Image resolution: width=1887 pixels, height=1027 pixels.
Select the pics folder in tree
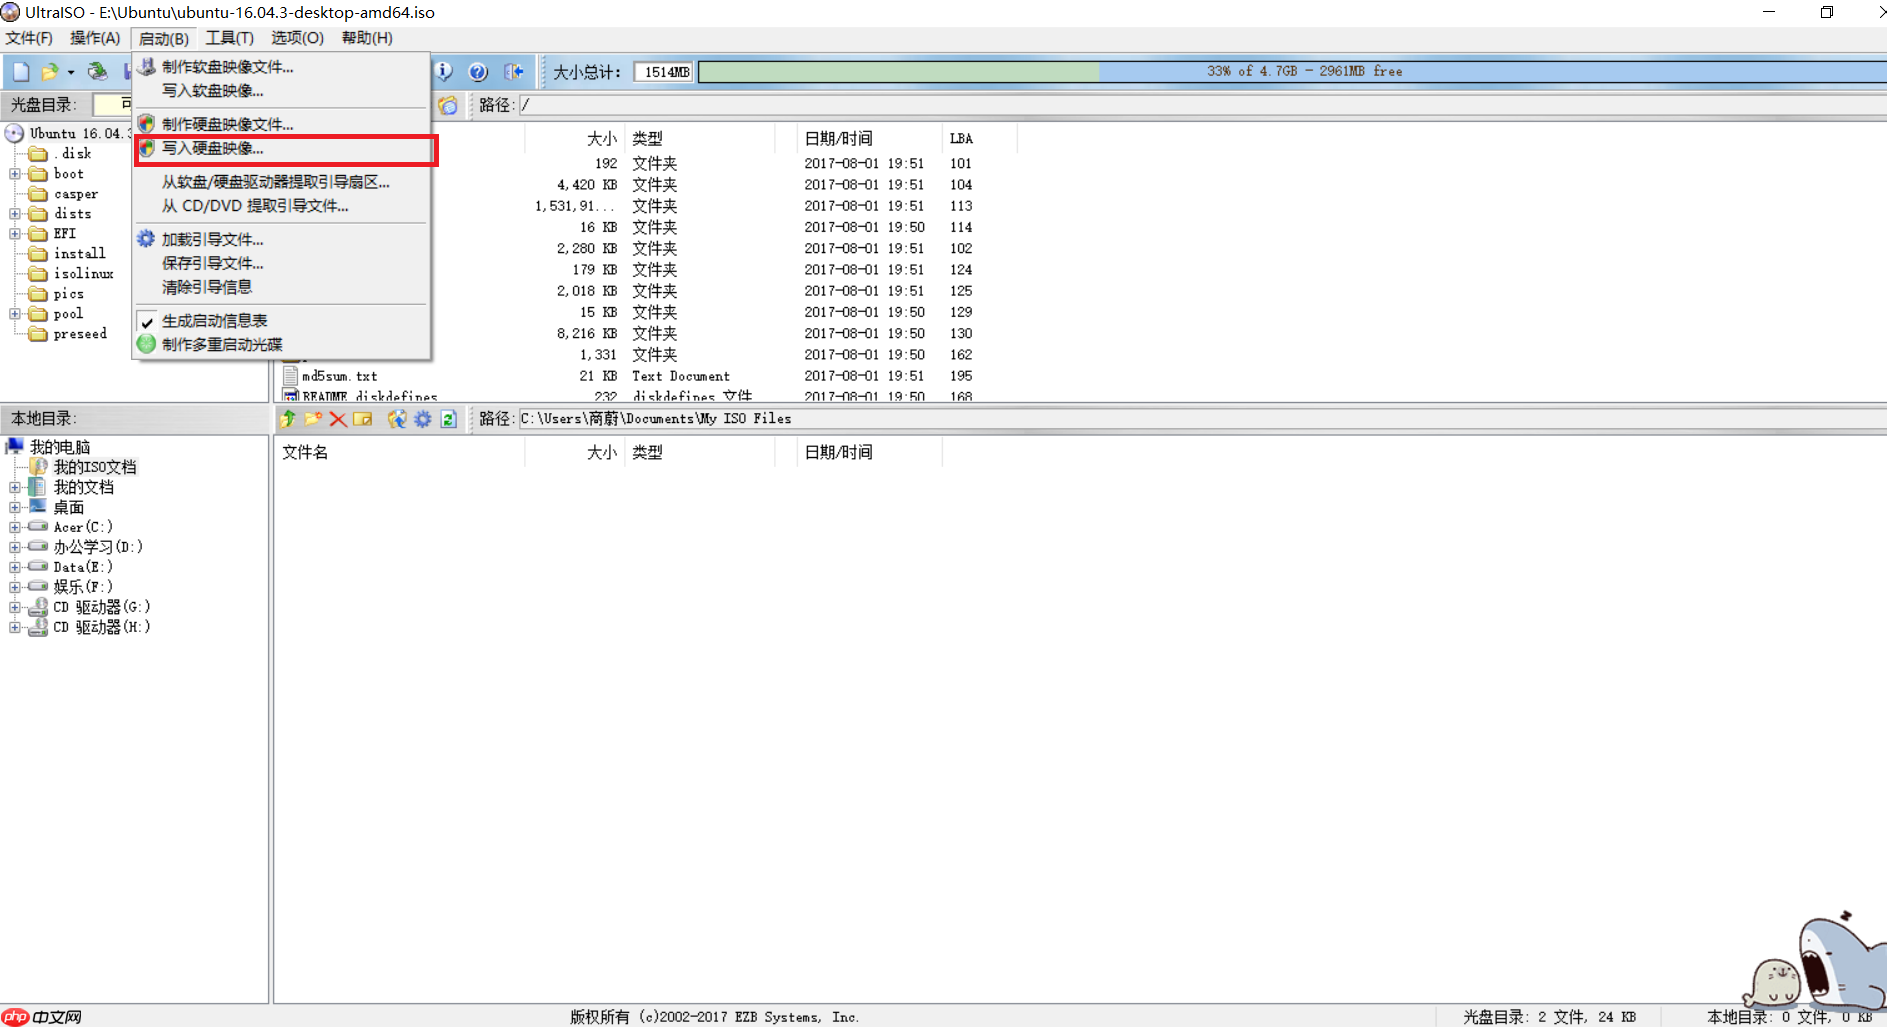68,294
